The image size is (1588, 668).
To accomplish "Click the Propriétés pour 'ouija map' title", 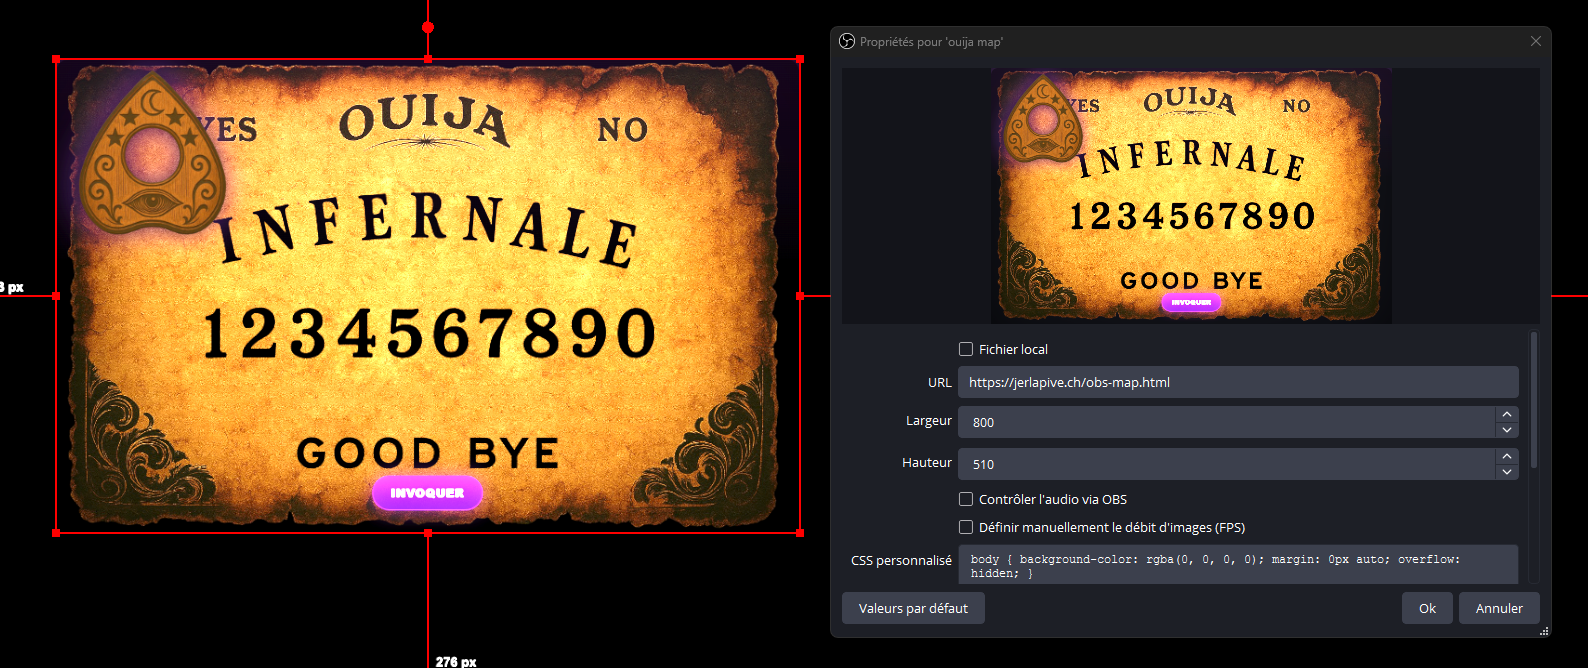I will point(931,42).
